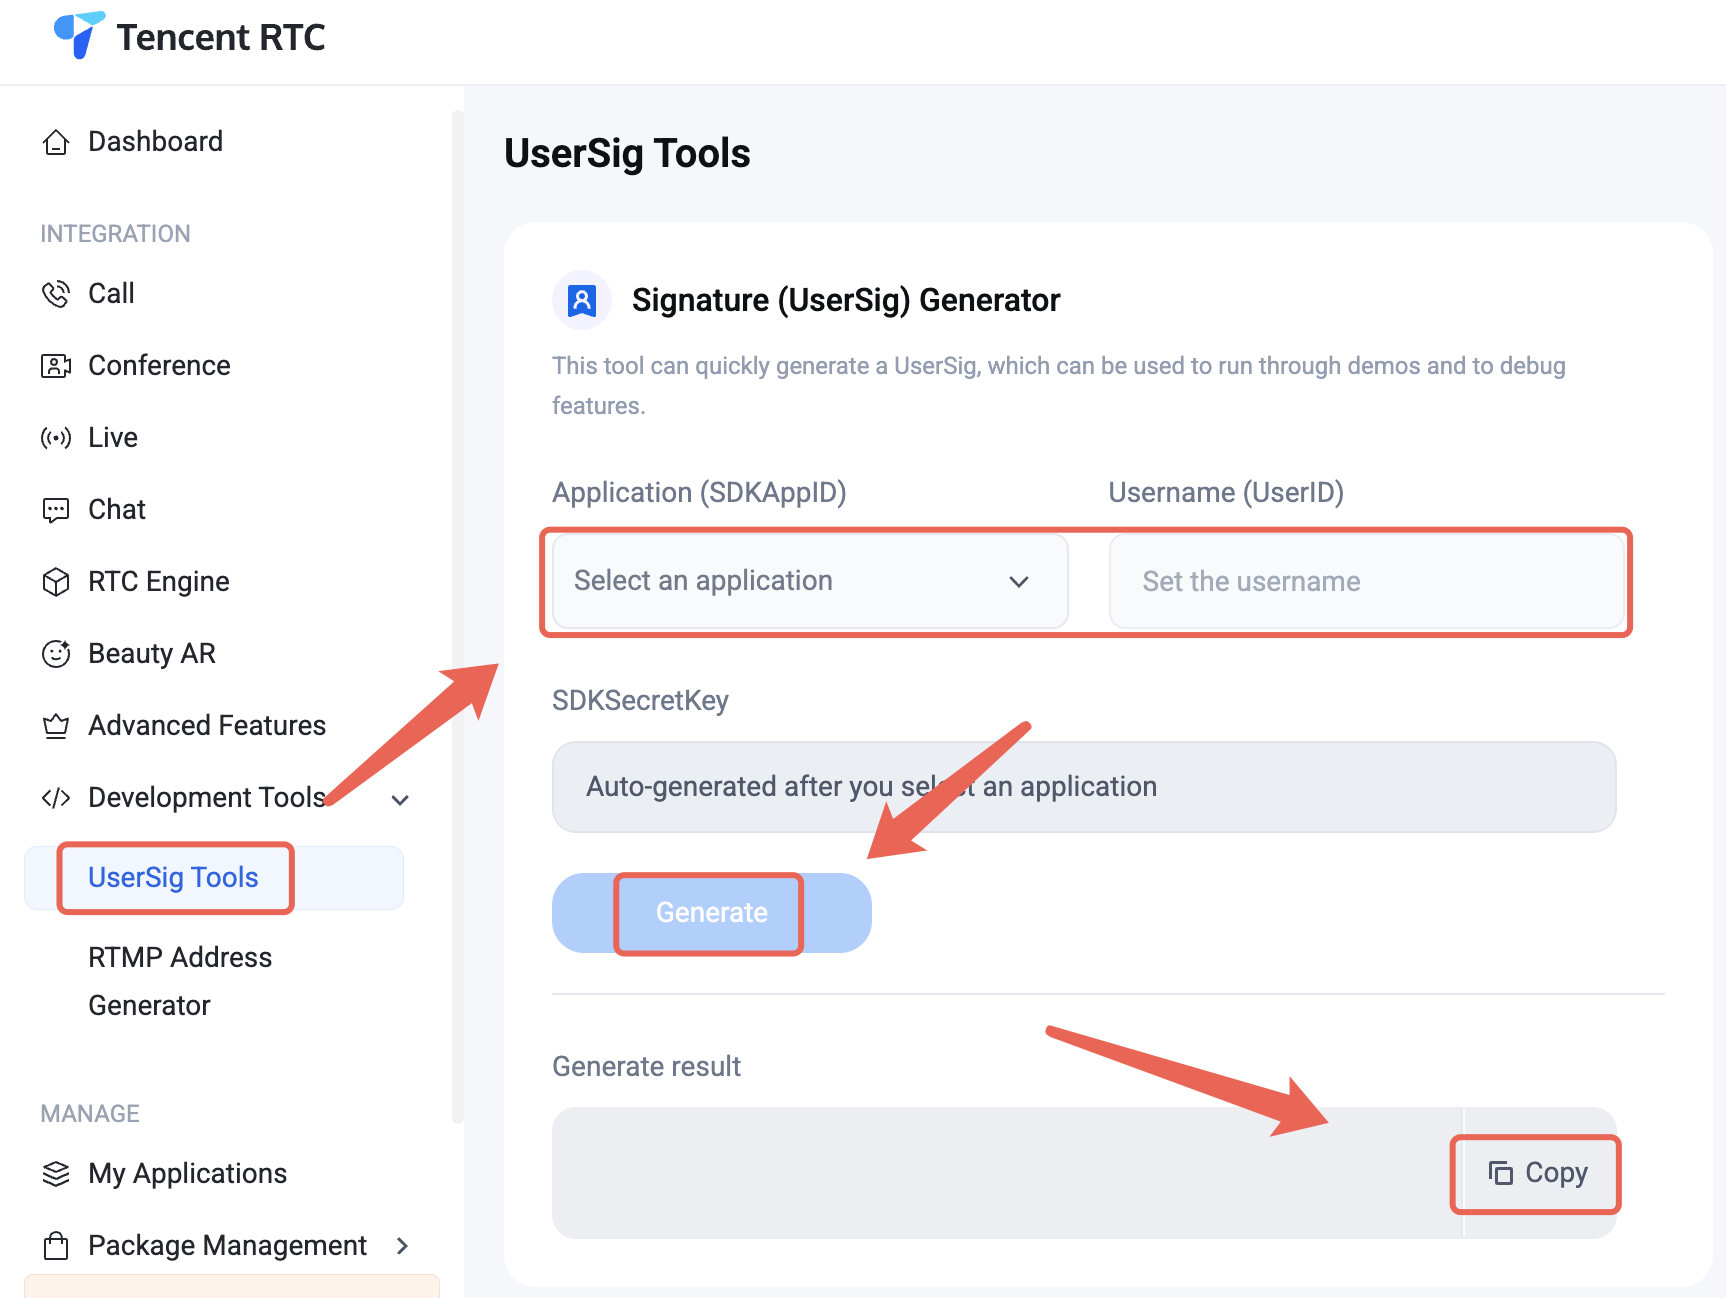The height and width of the screenshot is (1298, 1726).
Task: Click the Package Management bag icon
Action: (56, 1246)
